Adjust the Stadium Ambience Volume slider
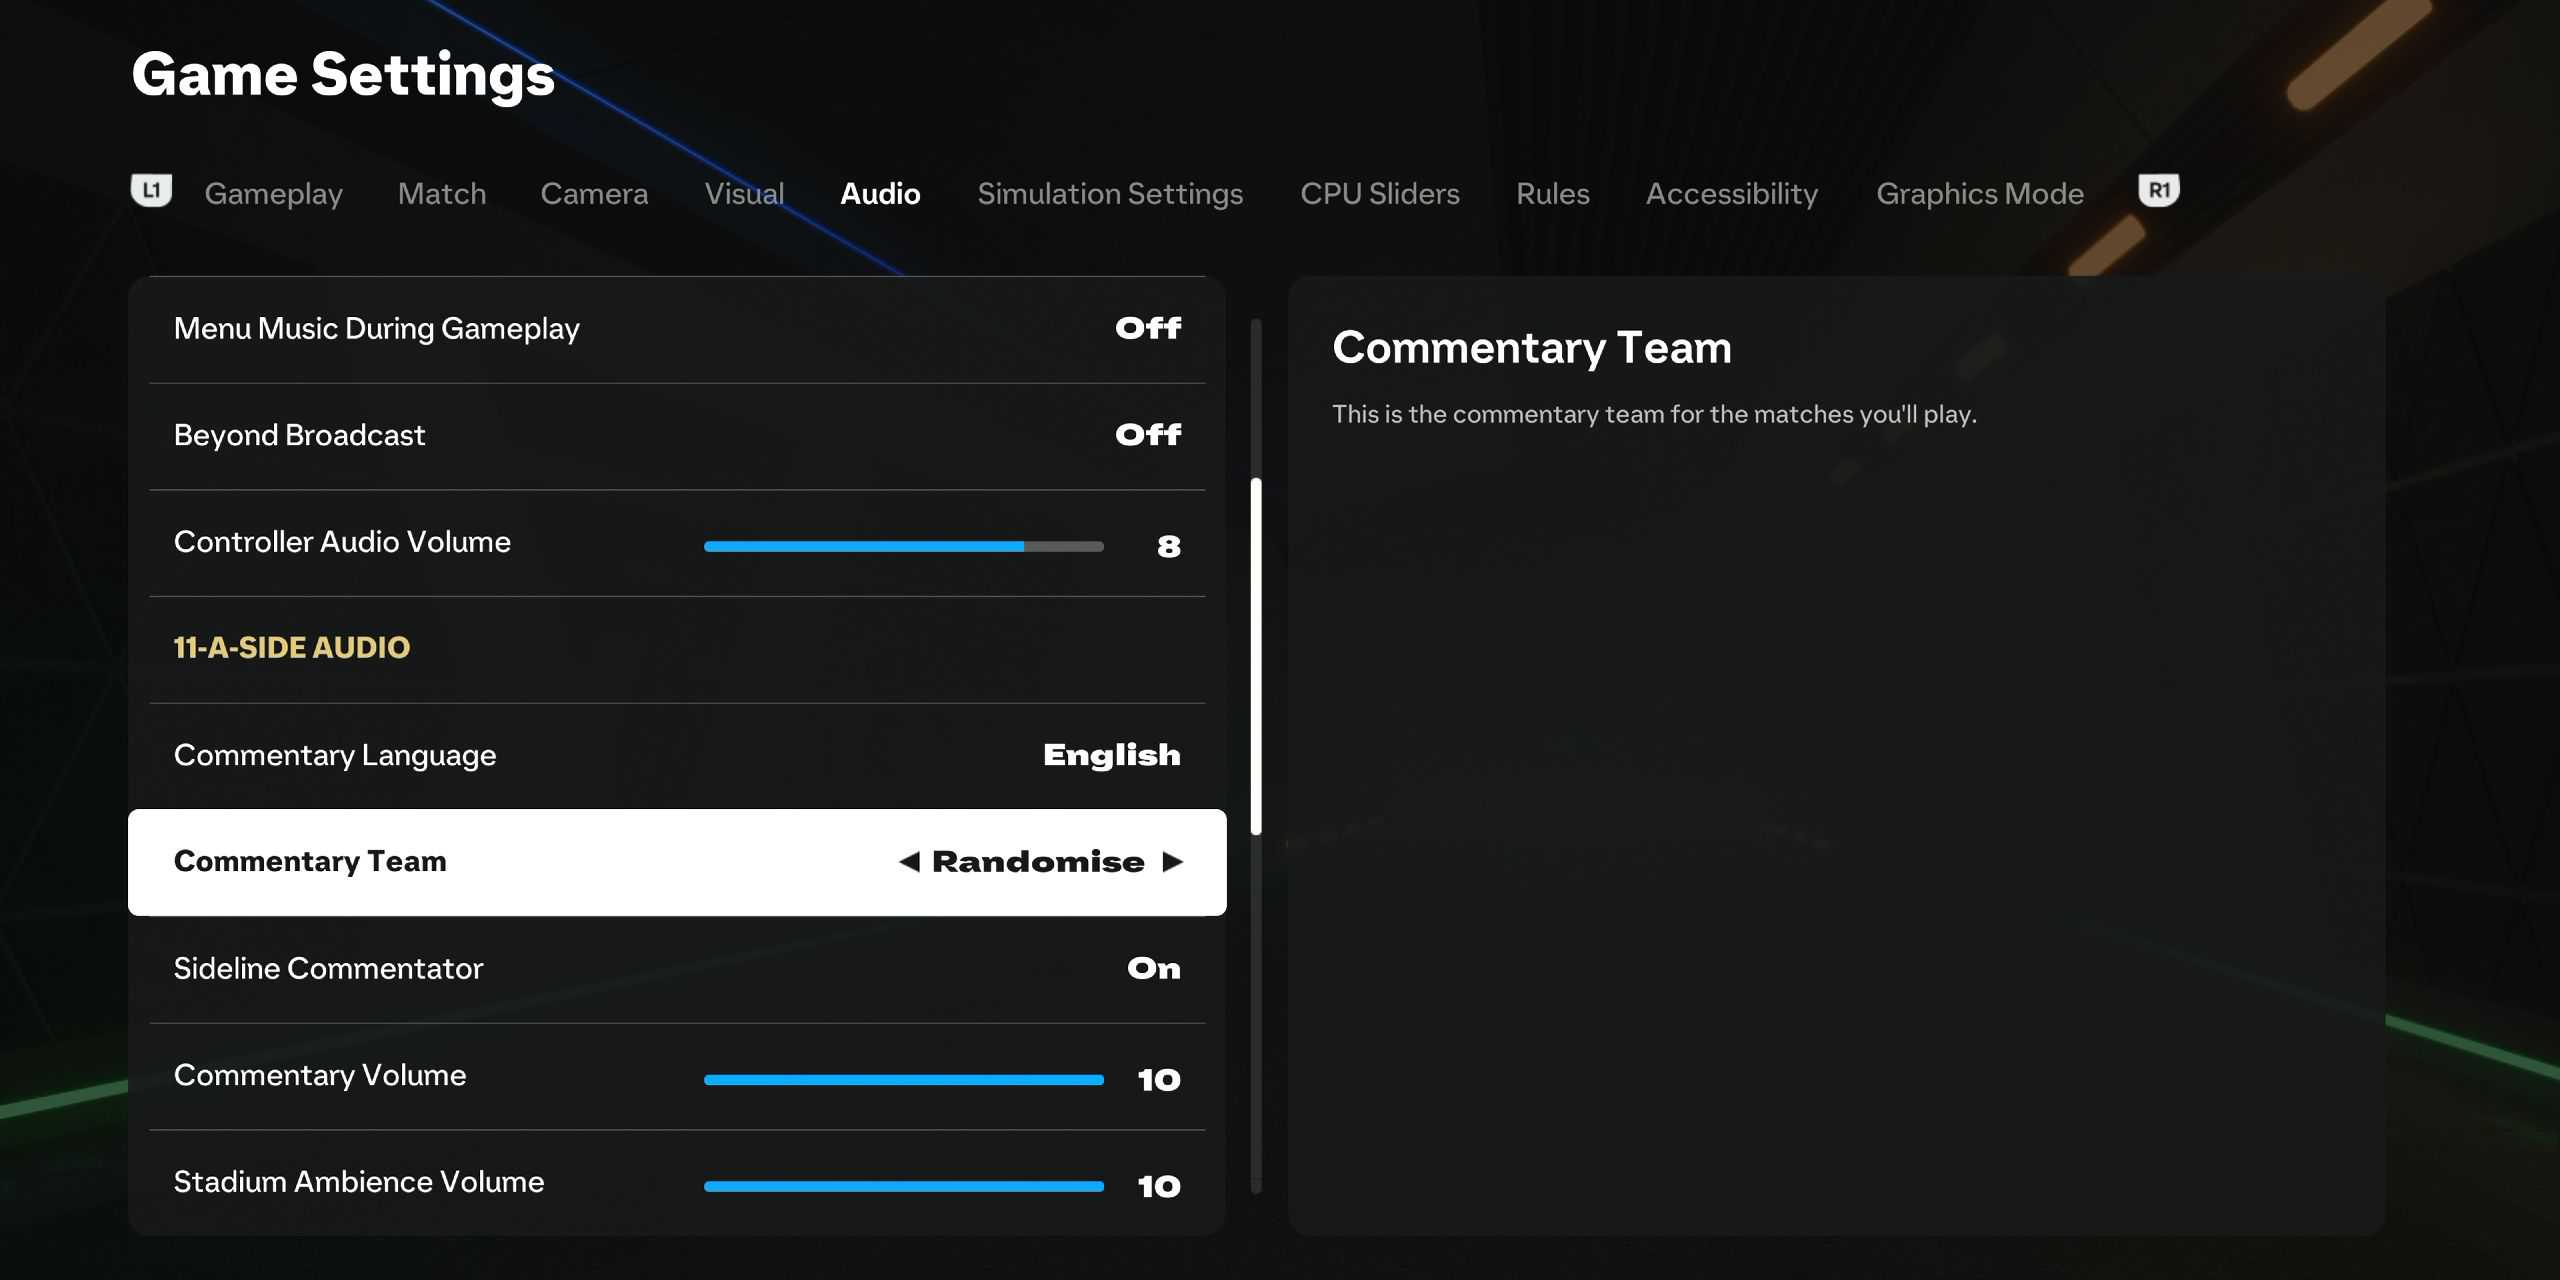The height and width of the screenshot is (1280, 2560). [904, 1187]
